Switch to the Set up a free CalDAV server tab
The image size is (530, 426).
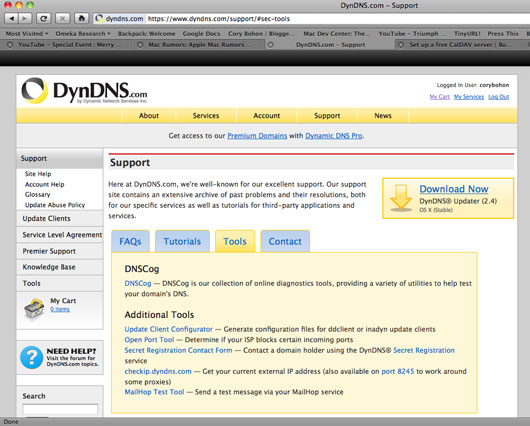pos(460,44)
